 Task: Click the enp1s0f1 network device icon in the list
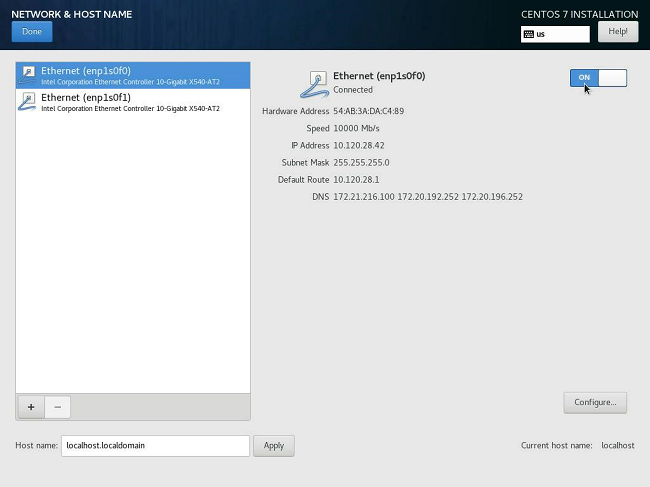pos(28,102)
